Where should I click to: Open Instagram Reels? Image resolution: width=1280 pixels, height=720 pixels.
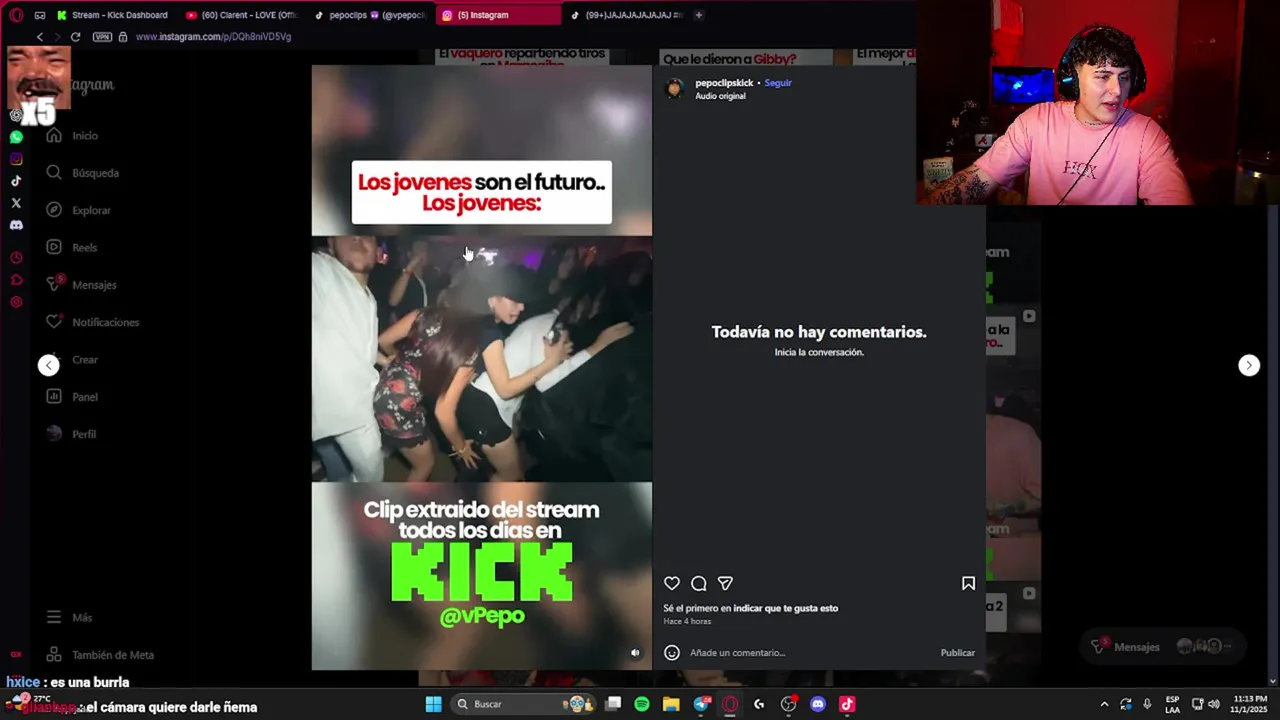71,247
